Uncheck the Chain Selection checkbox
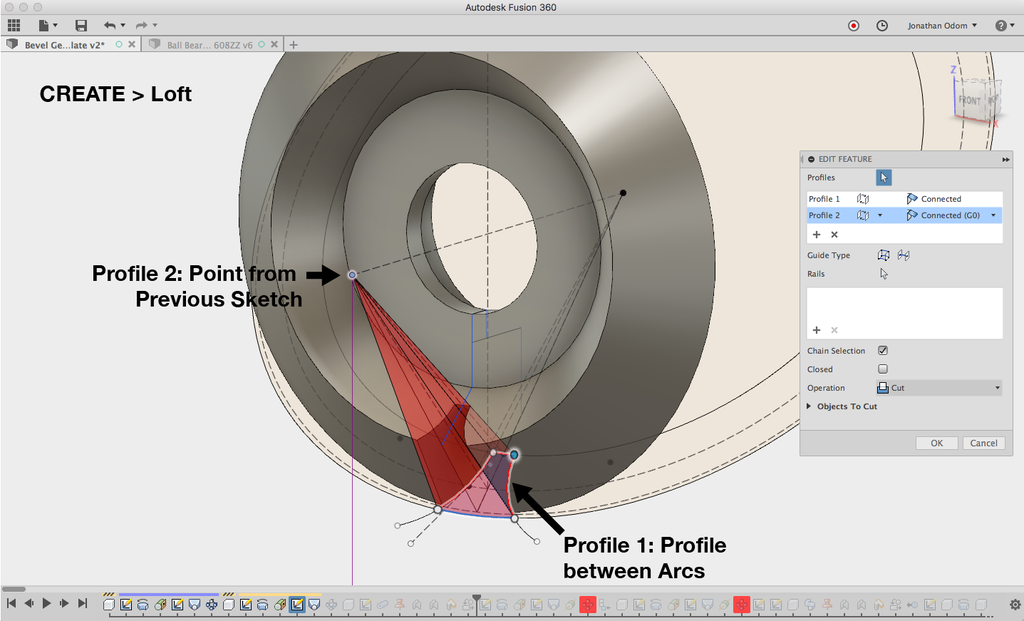The image size is (1024, 621). point(883,351)
